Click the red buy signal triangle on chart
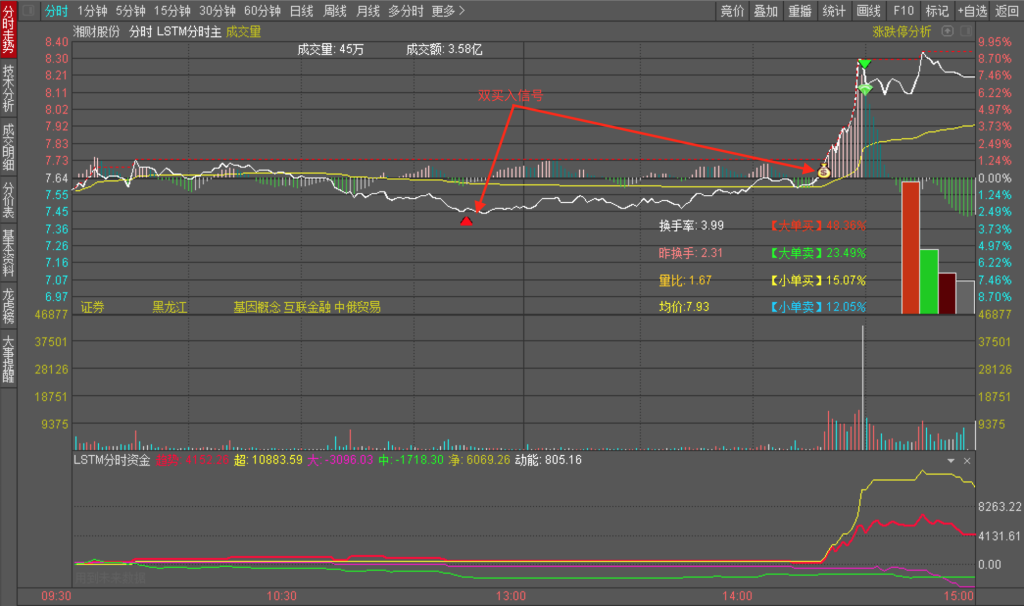 (x=466, y=220)
